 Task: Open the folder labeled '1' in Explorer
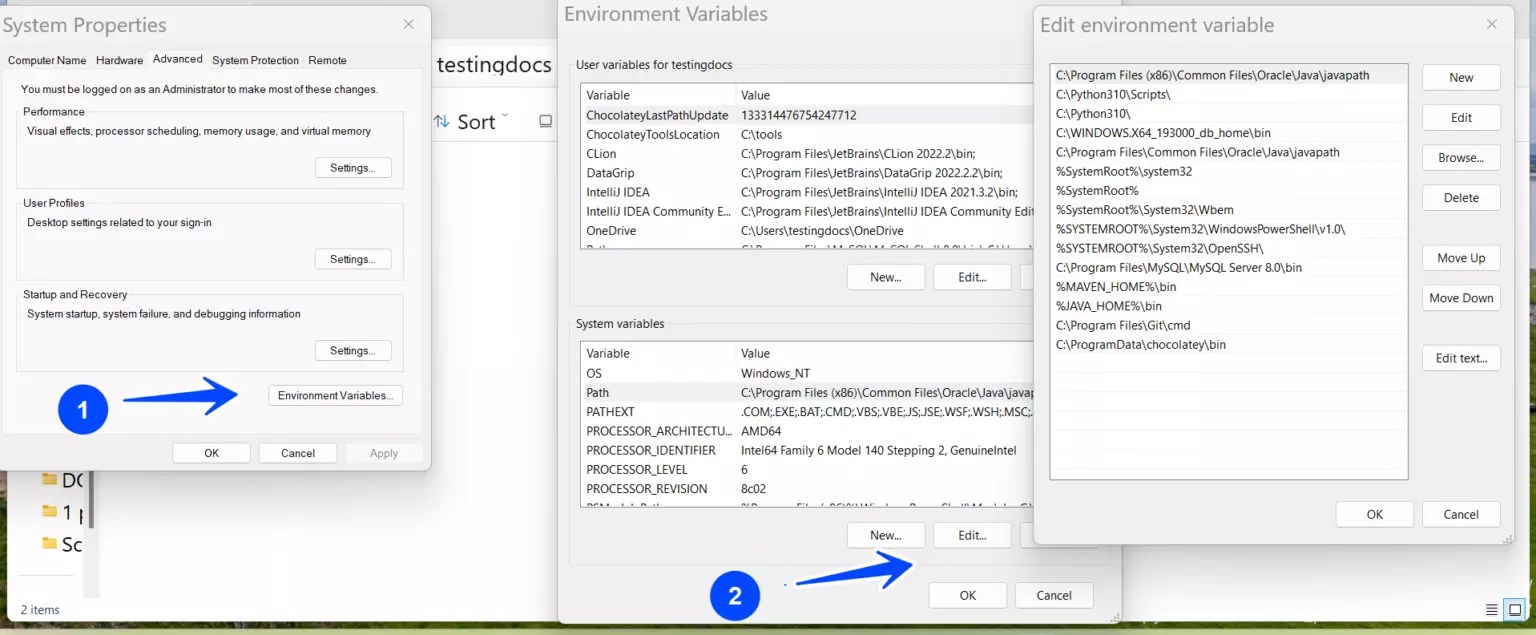62,512
